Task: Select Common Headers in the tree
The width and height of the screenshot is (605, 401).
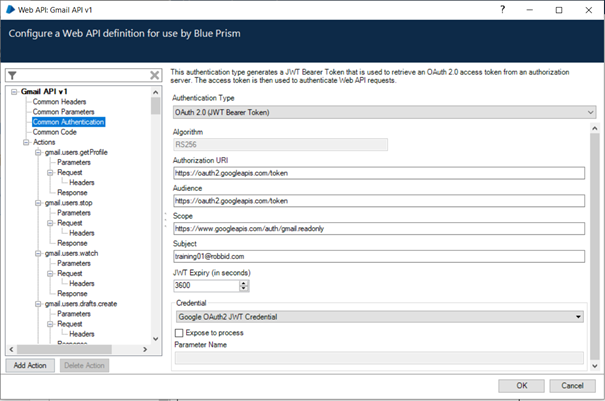Action: 59,102
